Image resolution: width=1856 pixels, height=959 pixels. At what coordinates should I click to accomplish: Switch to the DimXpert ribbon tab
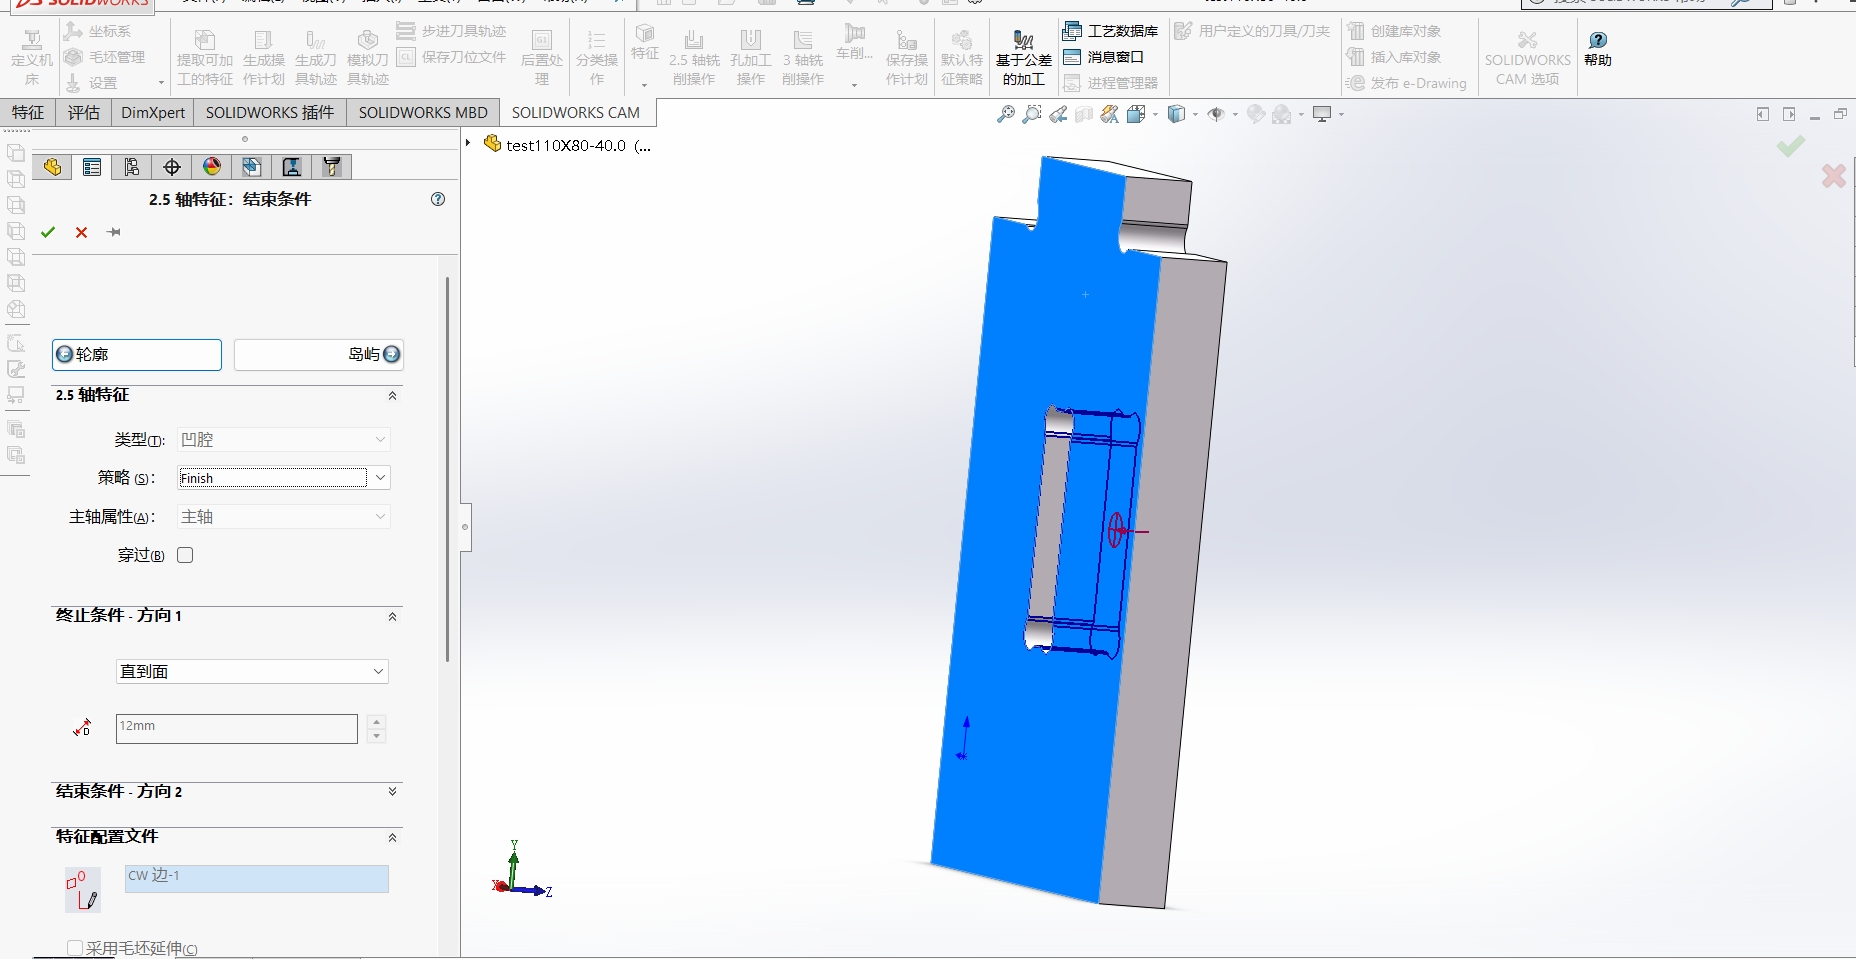153,112
